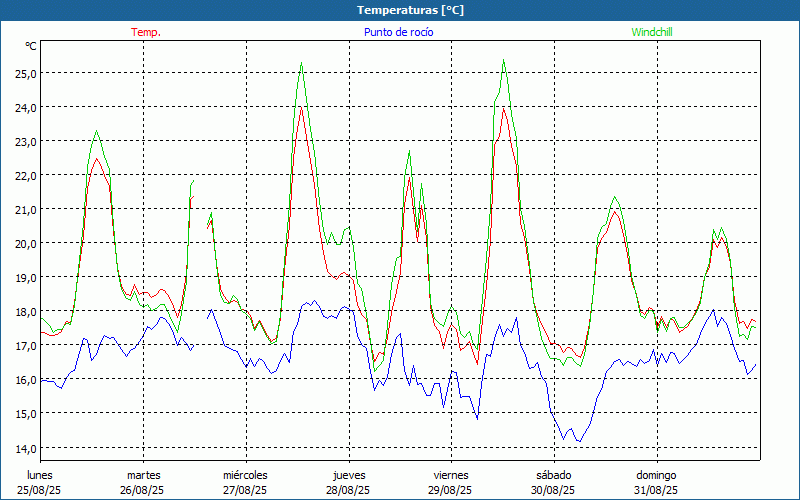Screen dimensions: 800x500
Task: Click the 20,0 value on the y-axis
Action: (x=25, y=244)
